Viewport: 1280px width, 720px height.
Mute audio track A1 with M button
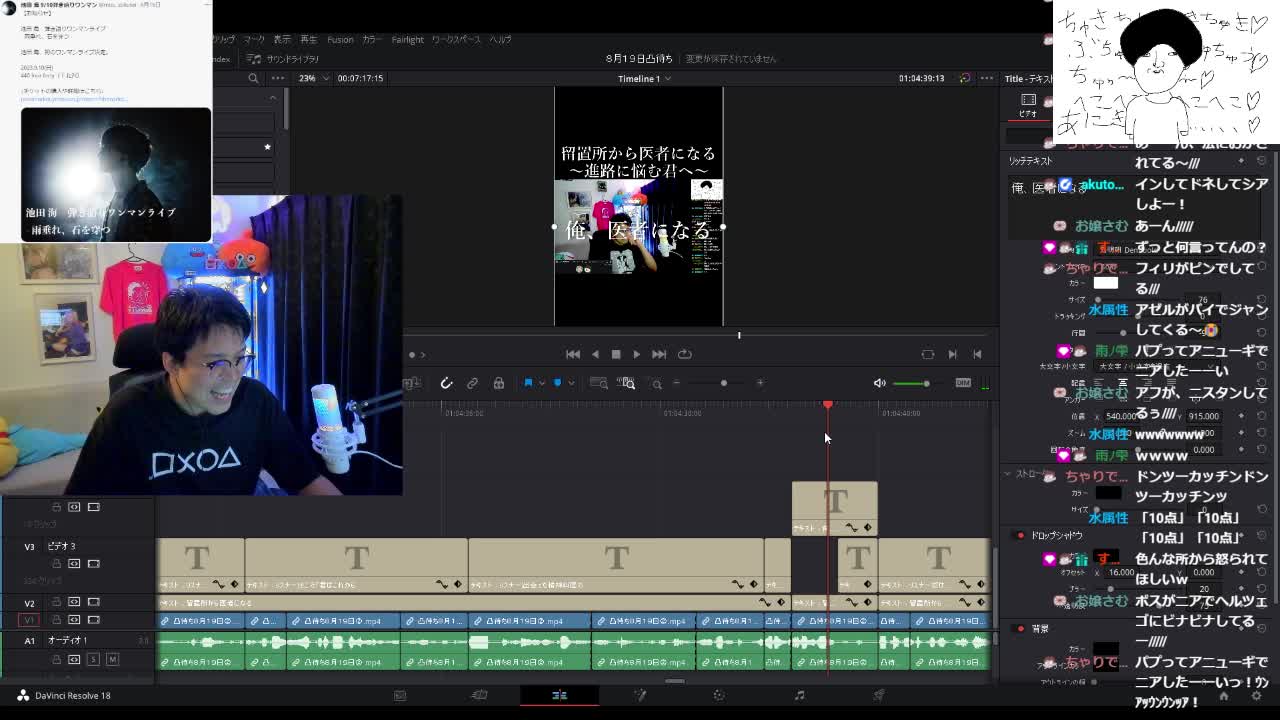pyautogui.click(x=112, y=659)
